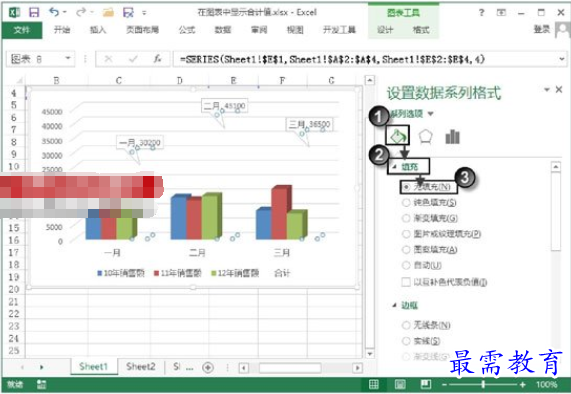Adjust the zoom slider handle in status bar
Screen dimensions: 571x394
[483, 384]
